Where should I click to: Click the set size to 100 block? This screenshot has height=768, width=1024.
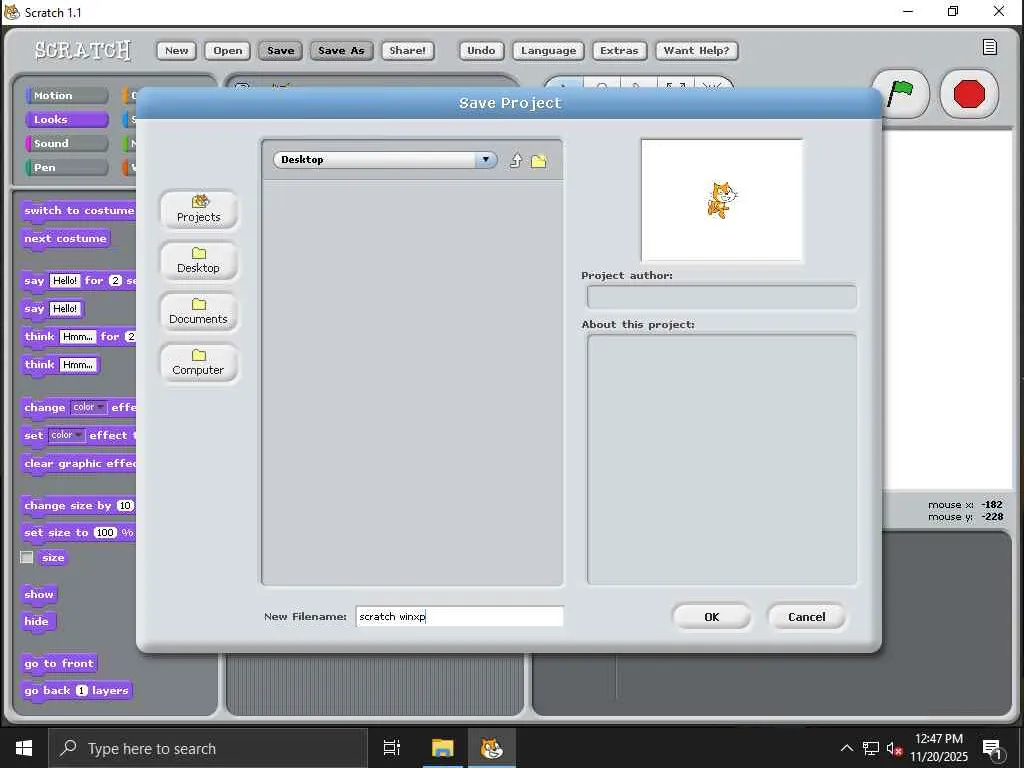click(78, 533)
